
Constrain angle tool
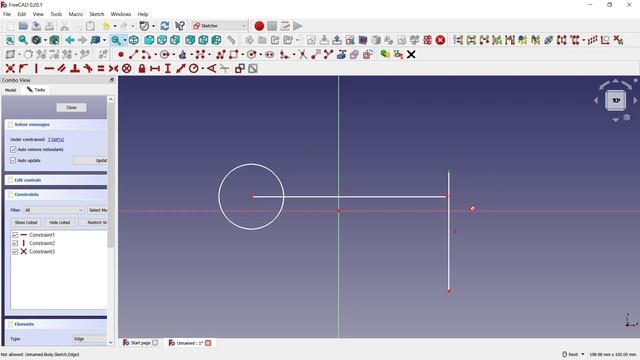pos(211,68)
